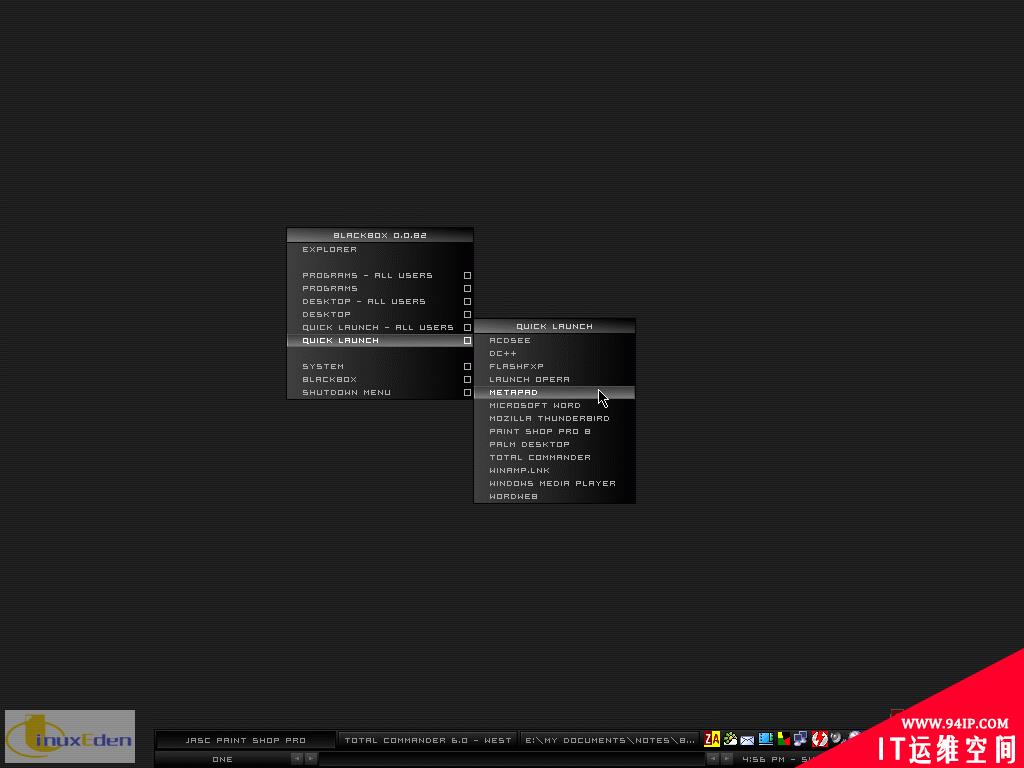
Task: Switch to E:\My Documents\Notes task button
Action: point(609,740)
